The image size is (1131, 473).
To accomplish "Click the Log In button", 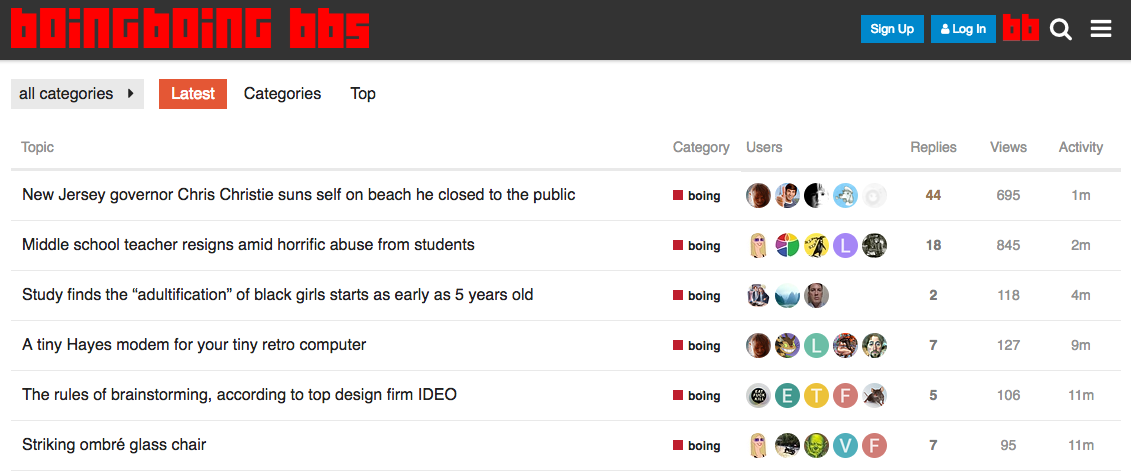I will point(963,29).
